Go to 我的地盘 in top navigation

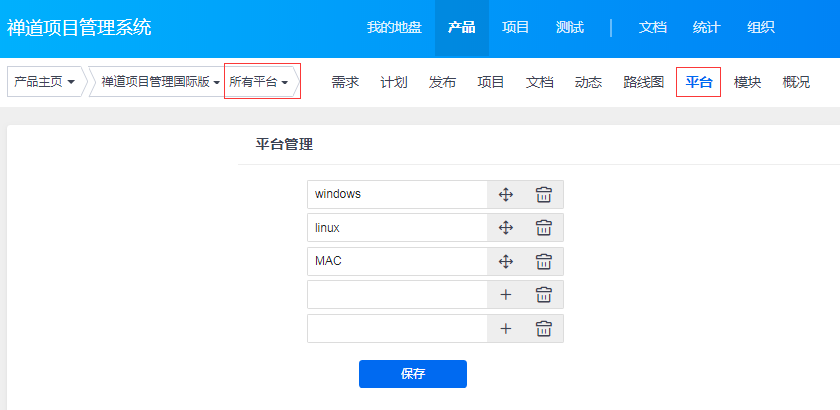pyautogui.click(x=394, y=27)
